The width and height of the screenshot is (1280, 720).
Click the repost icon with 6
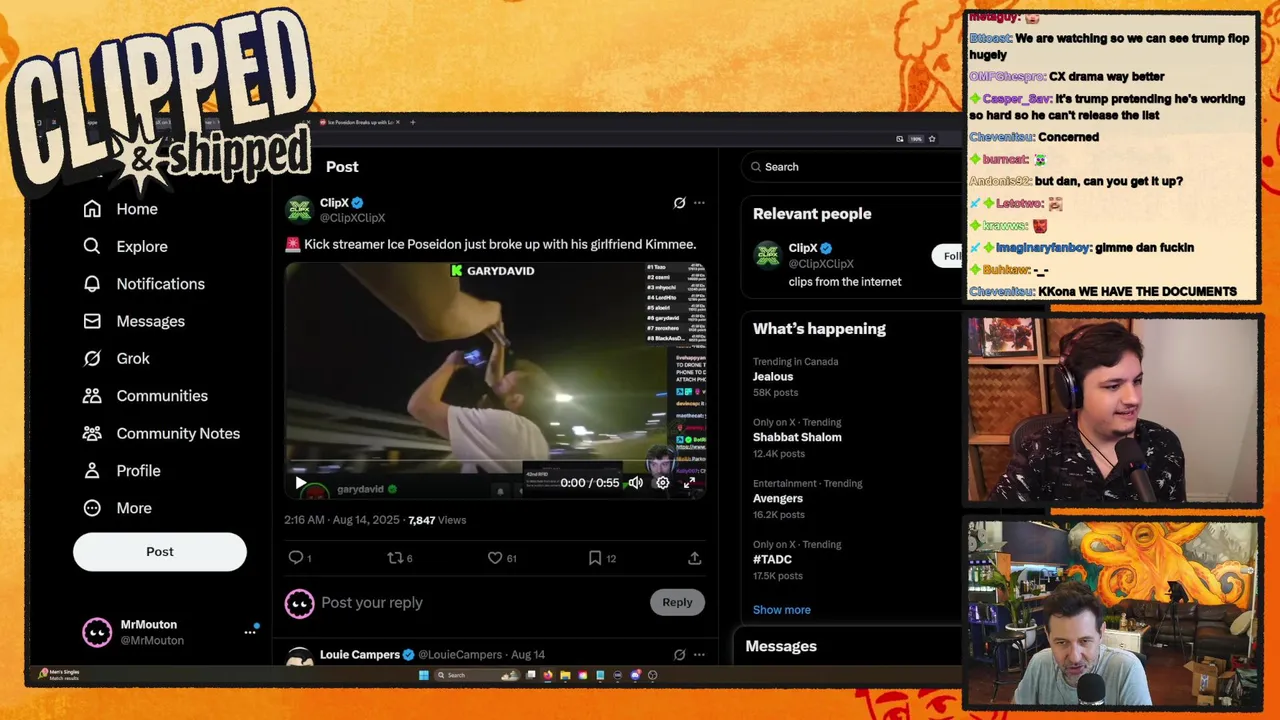click(x=395, y=558)
